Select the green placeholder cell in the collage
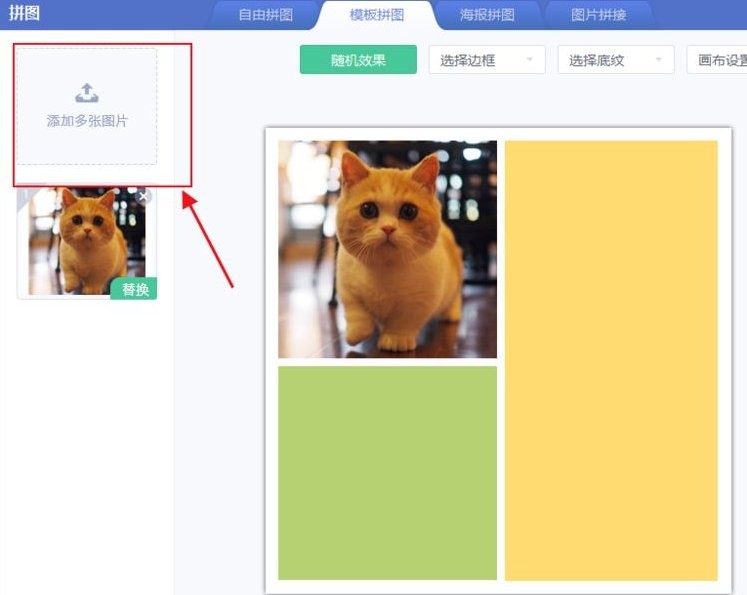 pyautogui.click(x=387, y=472)
